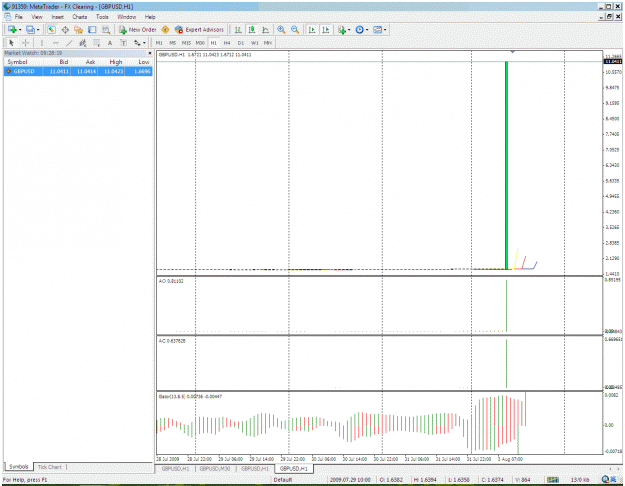The width and height of the screenshot is (625, 486).
Task: Click the Symbol column header
Action: (17, 62)
